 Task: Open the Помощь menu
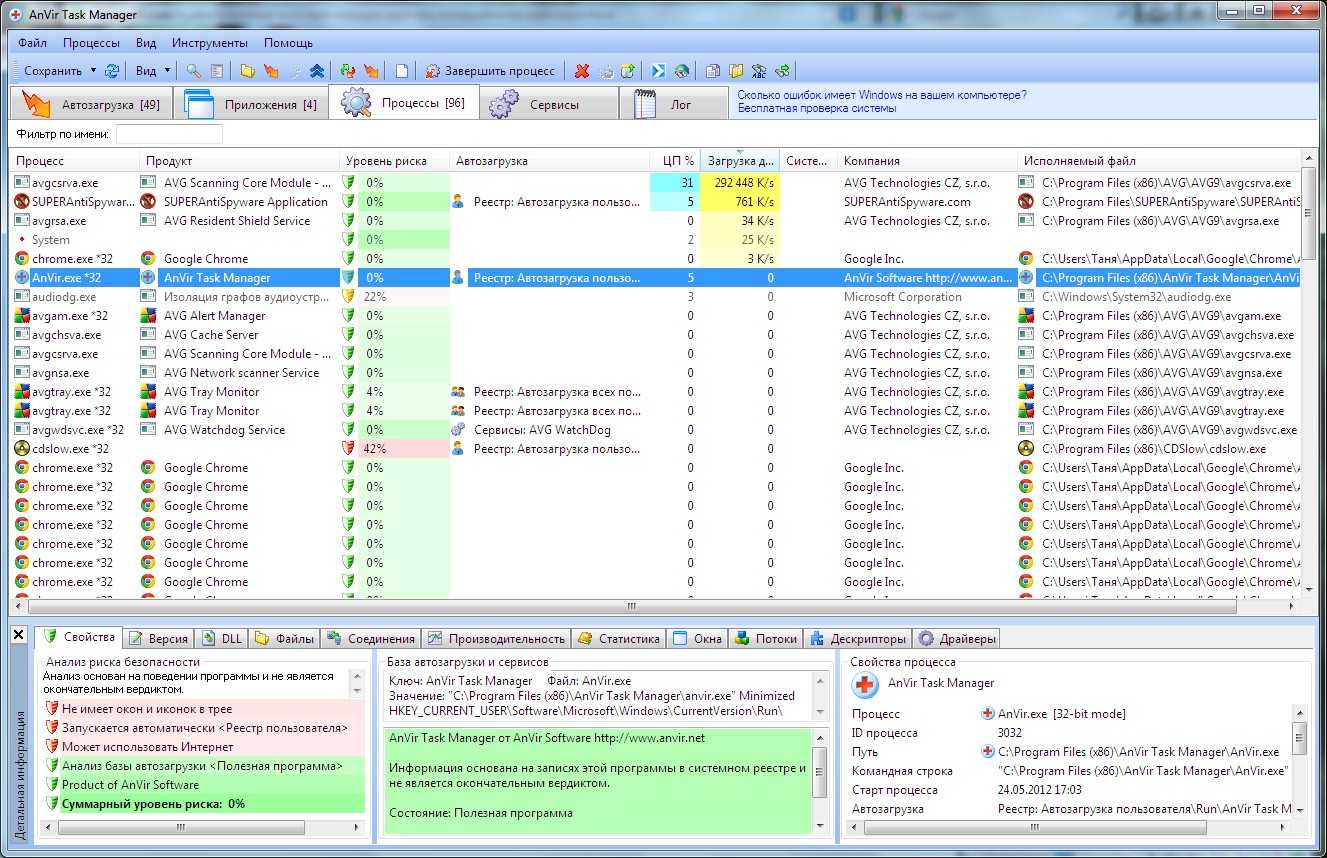289,43
